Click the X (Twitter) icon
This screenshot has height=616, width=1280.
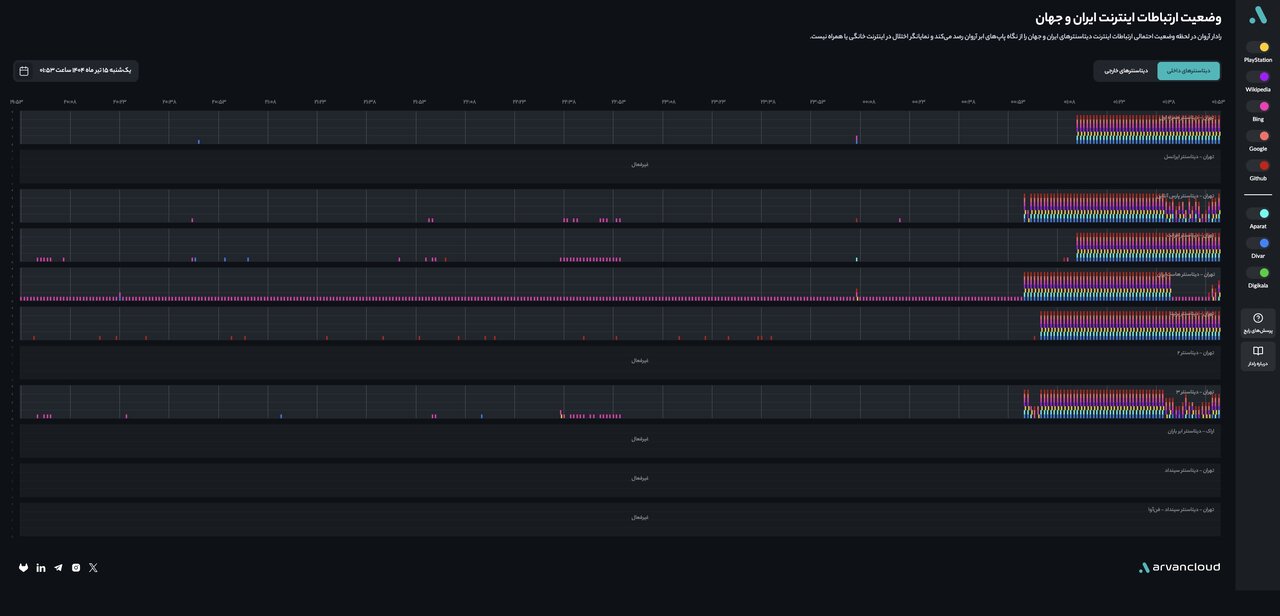(x=93, y=568)
